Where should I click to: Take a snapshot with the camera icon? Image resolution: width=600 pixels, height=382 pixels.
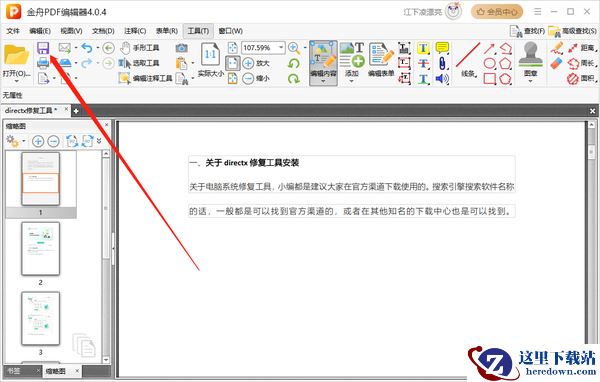(181, 48)
